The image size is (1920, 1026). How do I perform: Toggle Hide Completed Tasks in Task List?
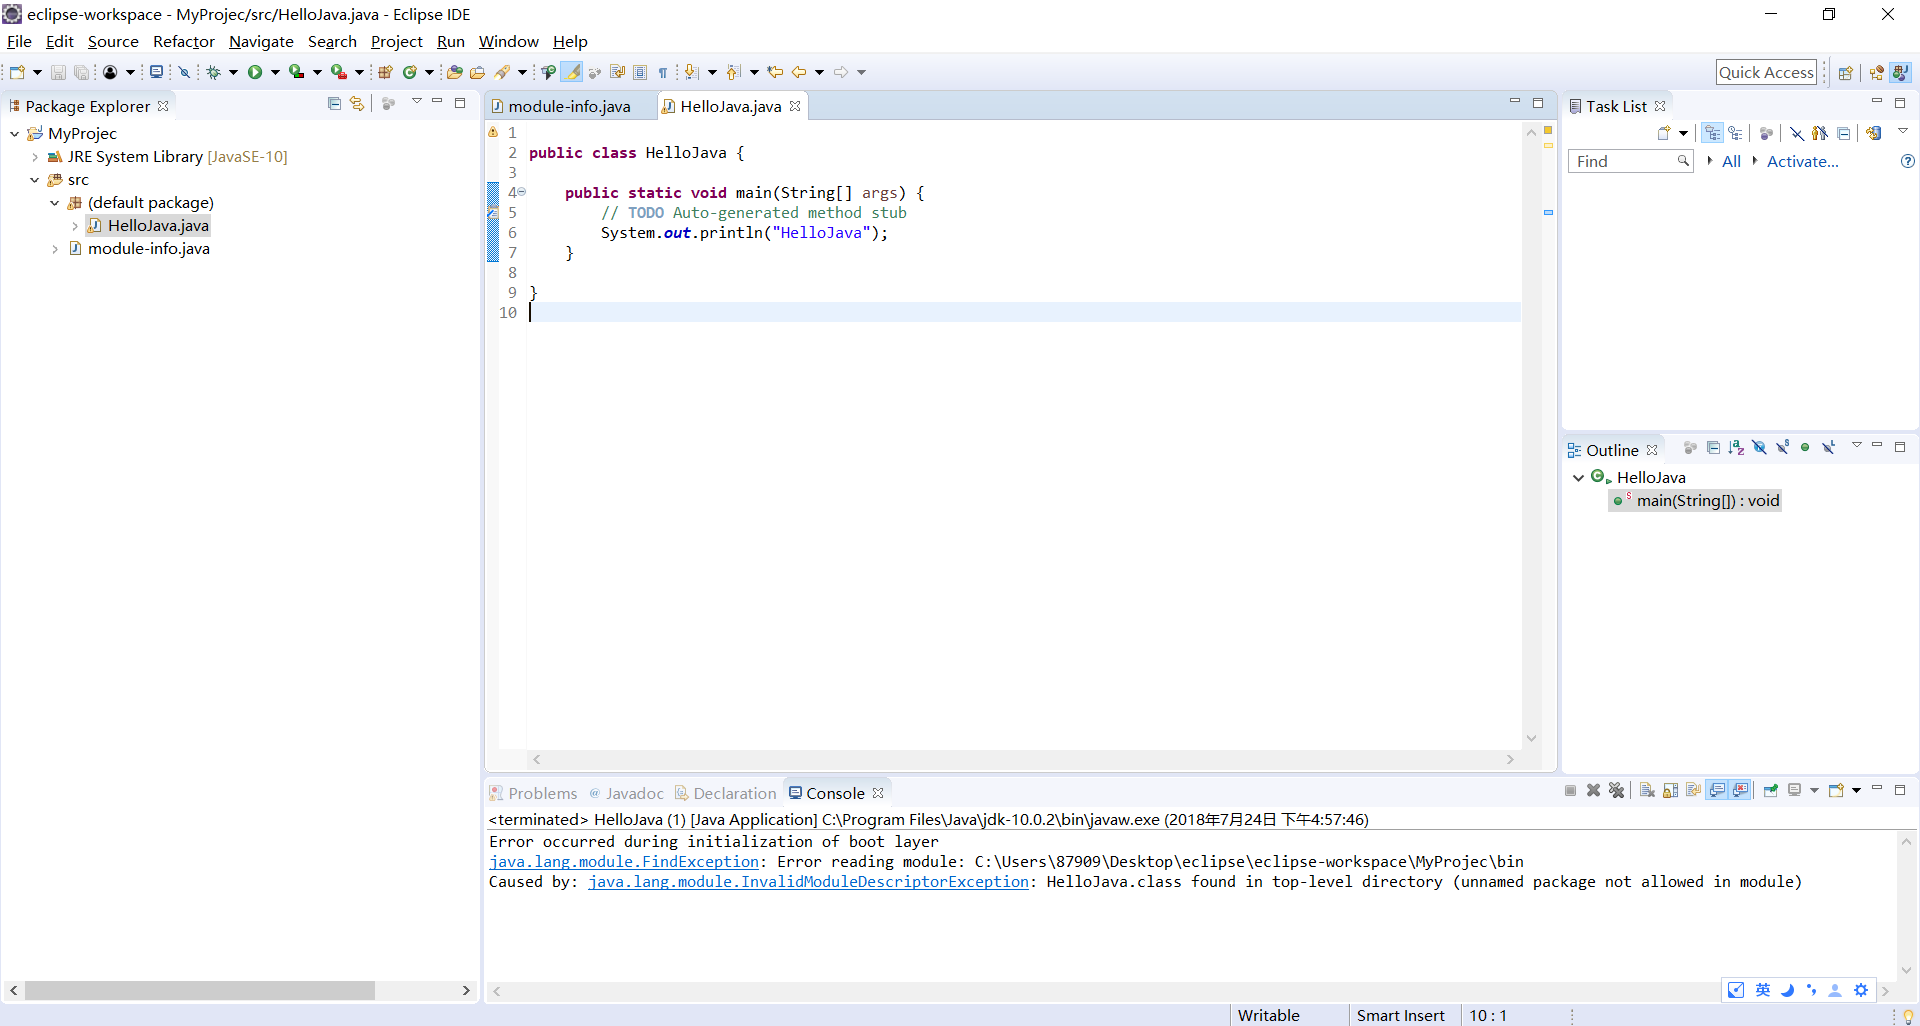1797,133
